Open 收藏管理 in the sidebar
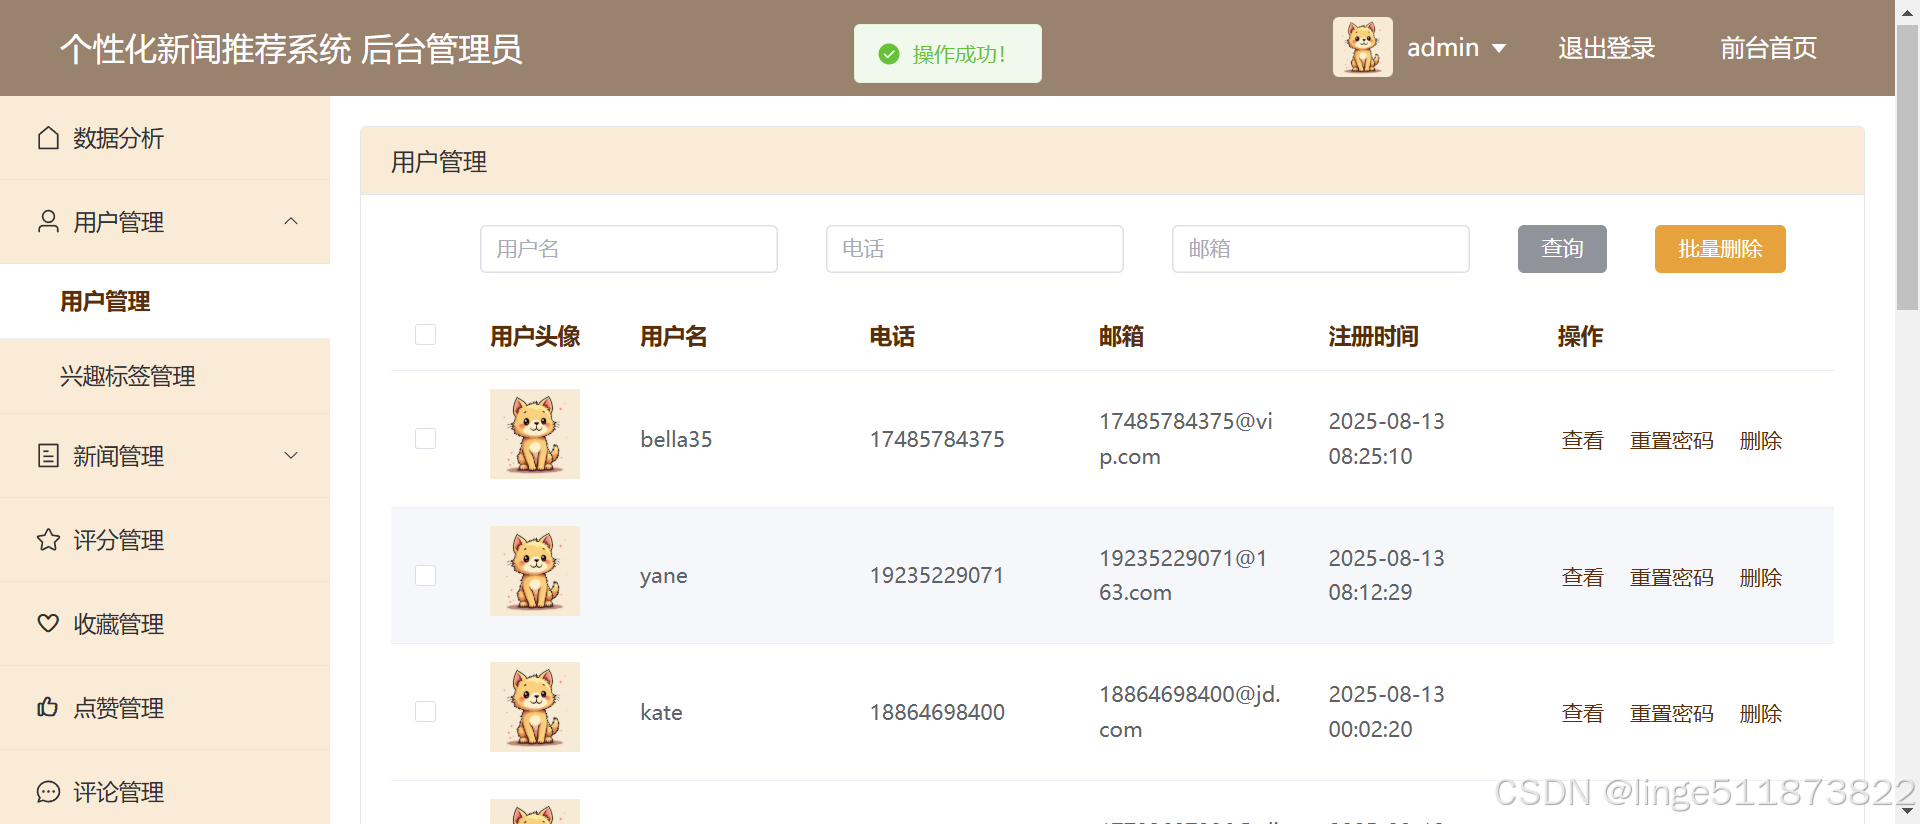1920x824 pixels. (165, 624)
